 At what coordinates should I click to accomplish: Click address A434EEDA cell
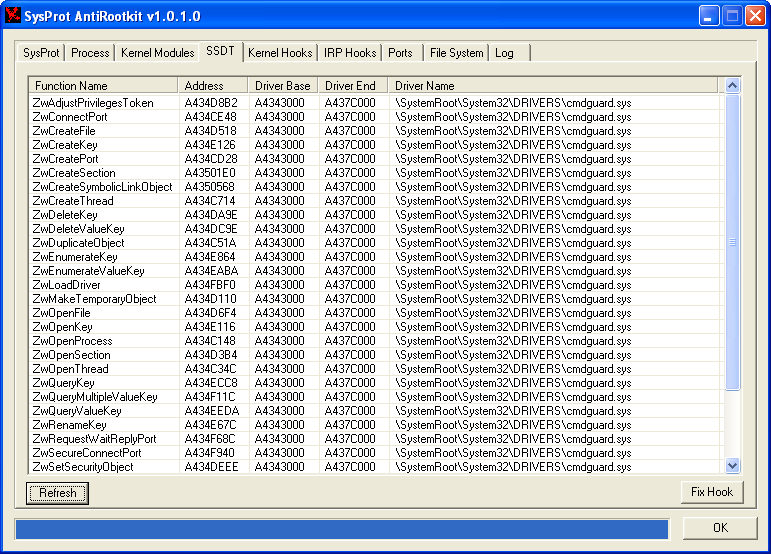[x=212, y=411]
